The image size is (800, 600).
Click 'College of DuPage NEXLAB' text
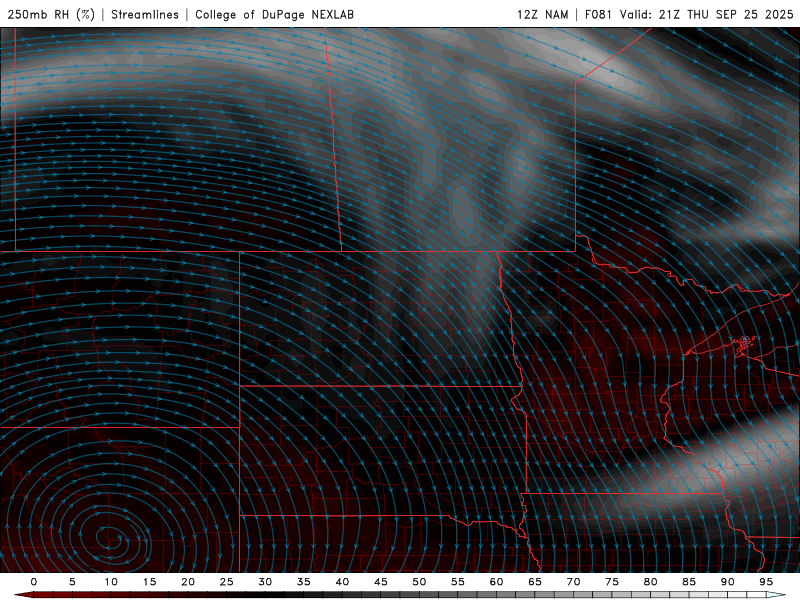274,14
